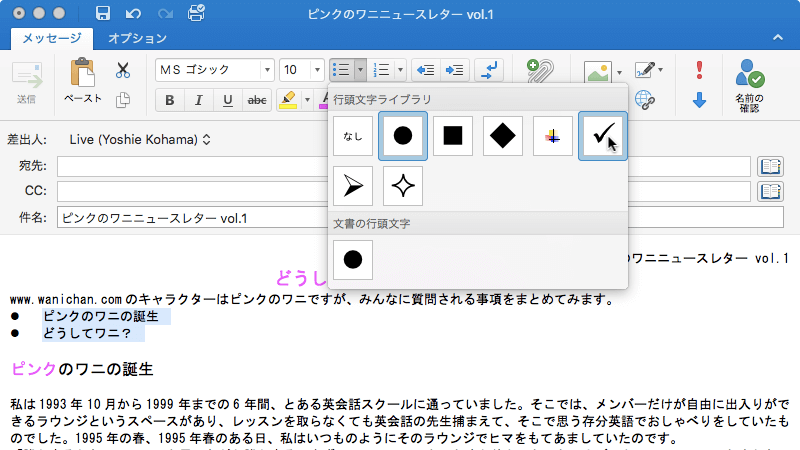Select round bullet under 文書の行頭文字
The image size is (800, 450).
(353, 260)
